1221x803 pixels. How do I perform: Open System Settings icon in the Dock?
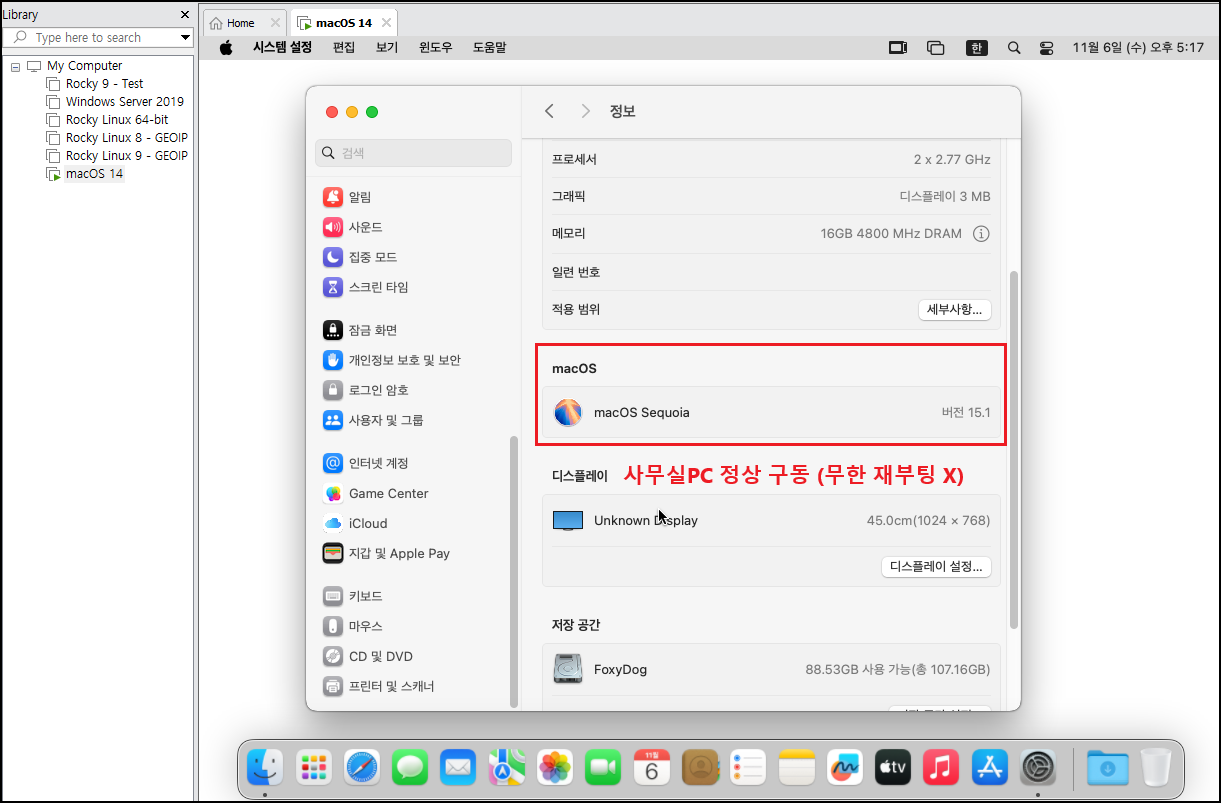click(1038, 767)
